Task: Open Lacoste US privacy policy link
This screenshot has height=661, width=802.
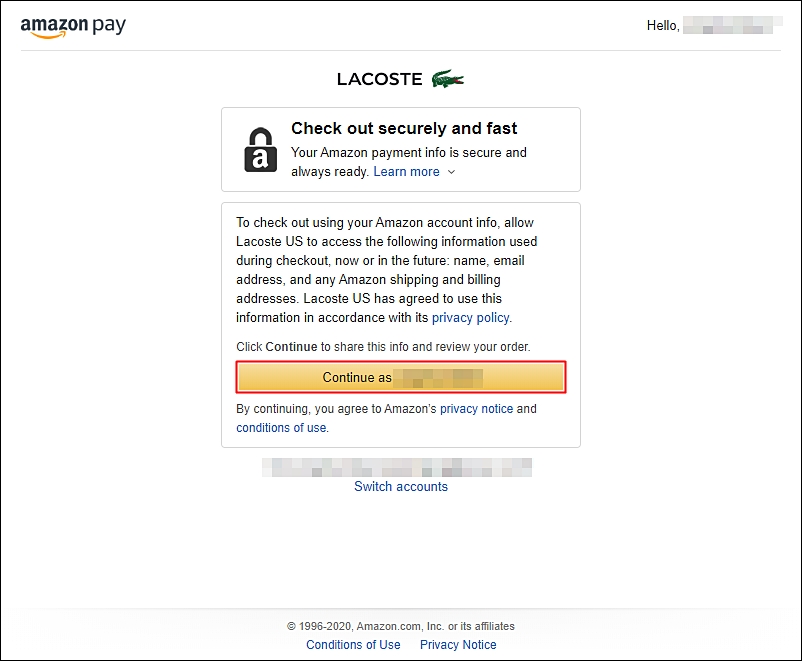Action: [x=471, y=318]
